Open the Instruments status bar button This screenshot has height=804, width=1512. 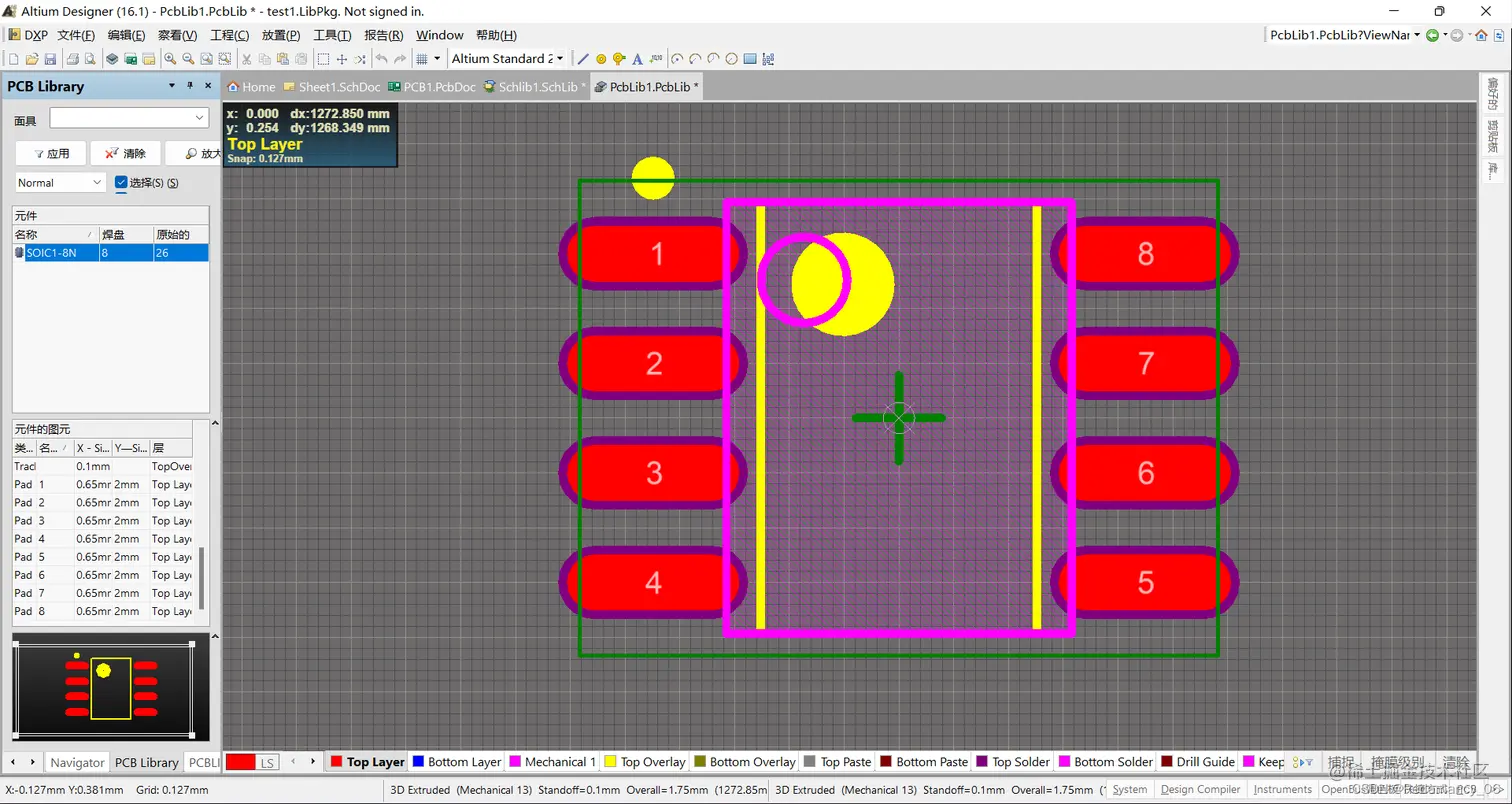(x=1282, y=789)
